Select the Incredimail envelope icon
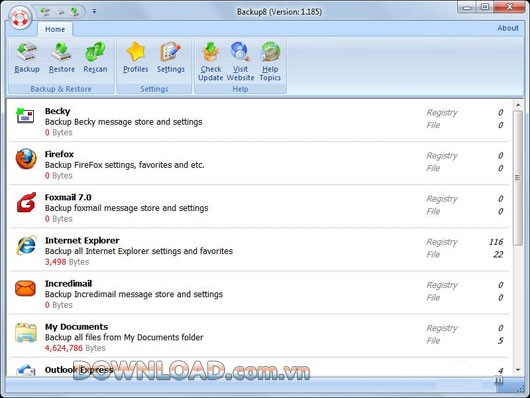The width and height of the screenshot is (530, 398). (25, 288)
